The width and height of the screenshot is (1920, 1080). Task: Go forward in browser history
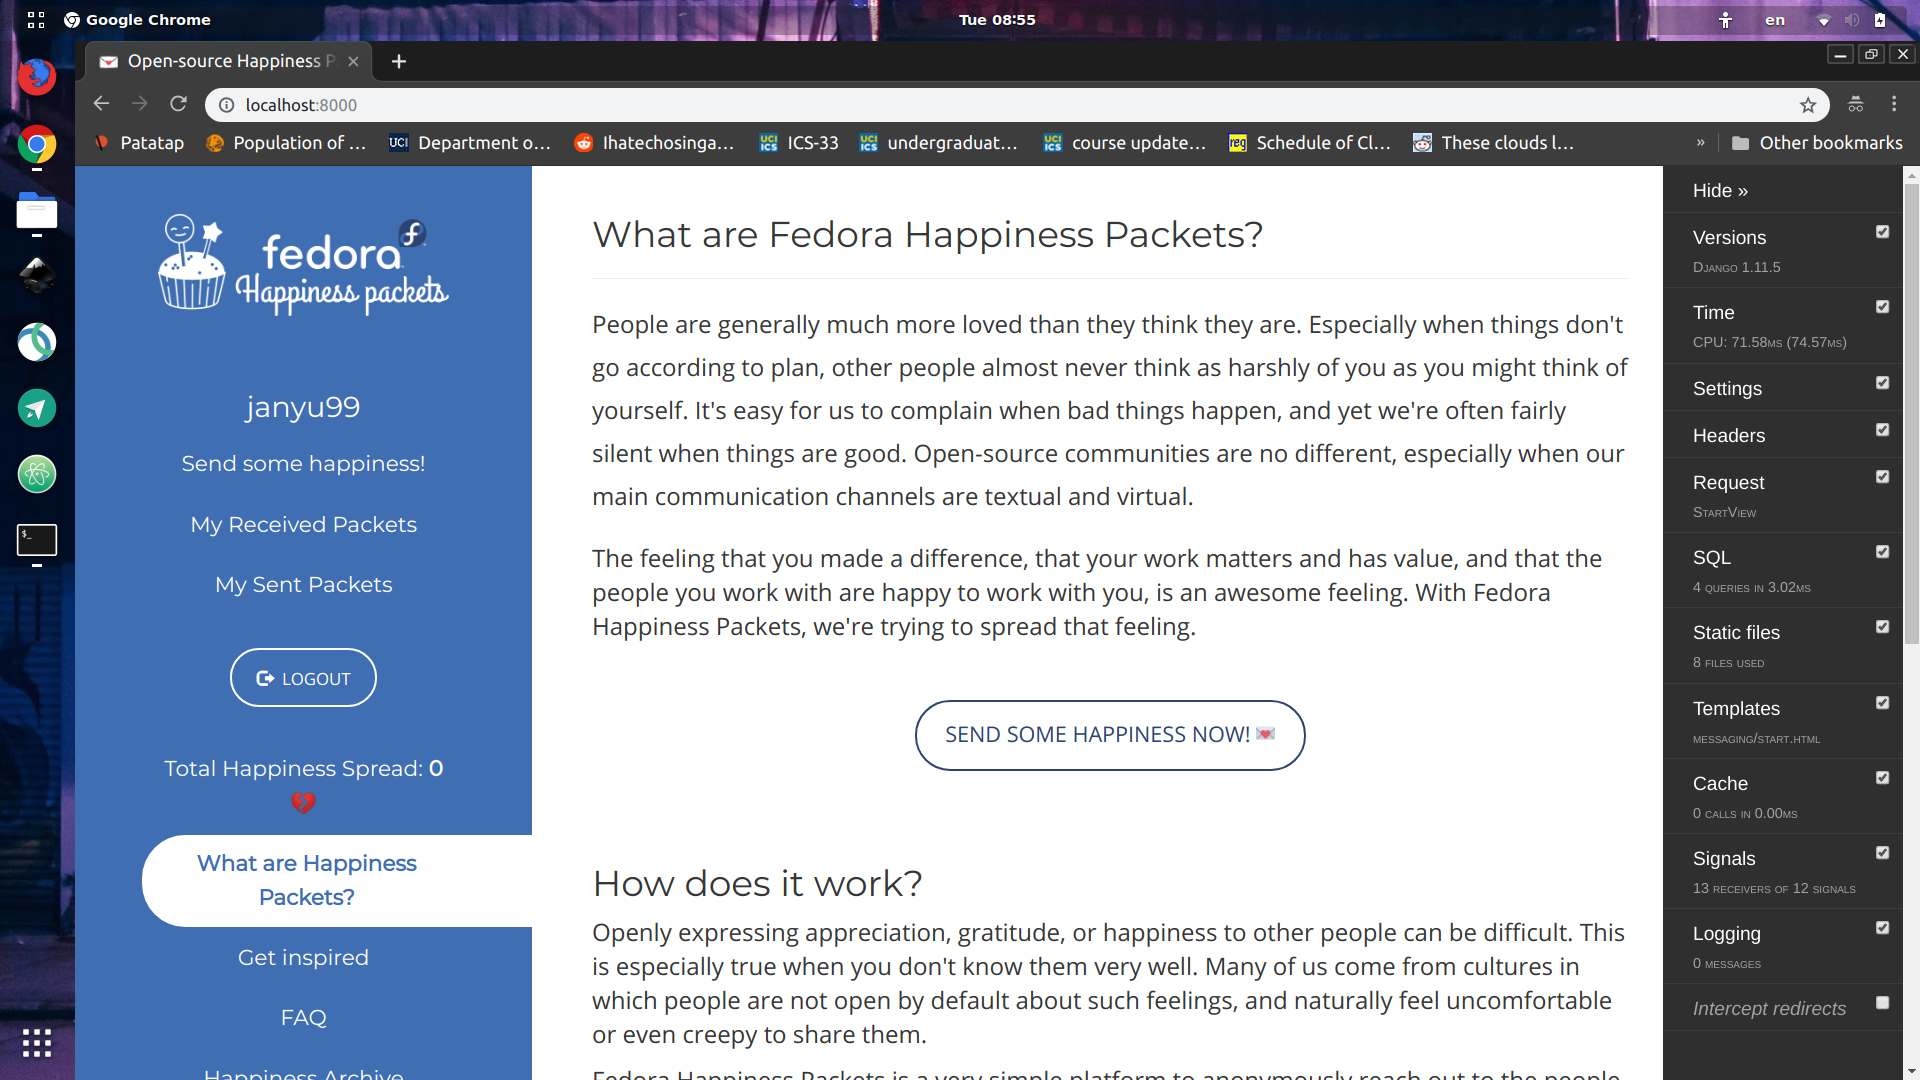(140, 104)
